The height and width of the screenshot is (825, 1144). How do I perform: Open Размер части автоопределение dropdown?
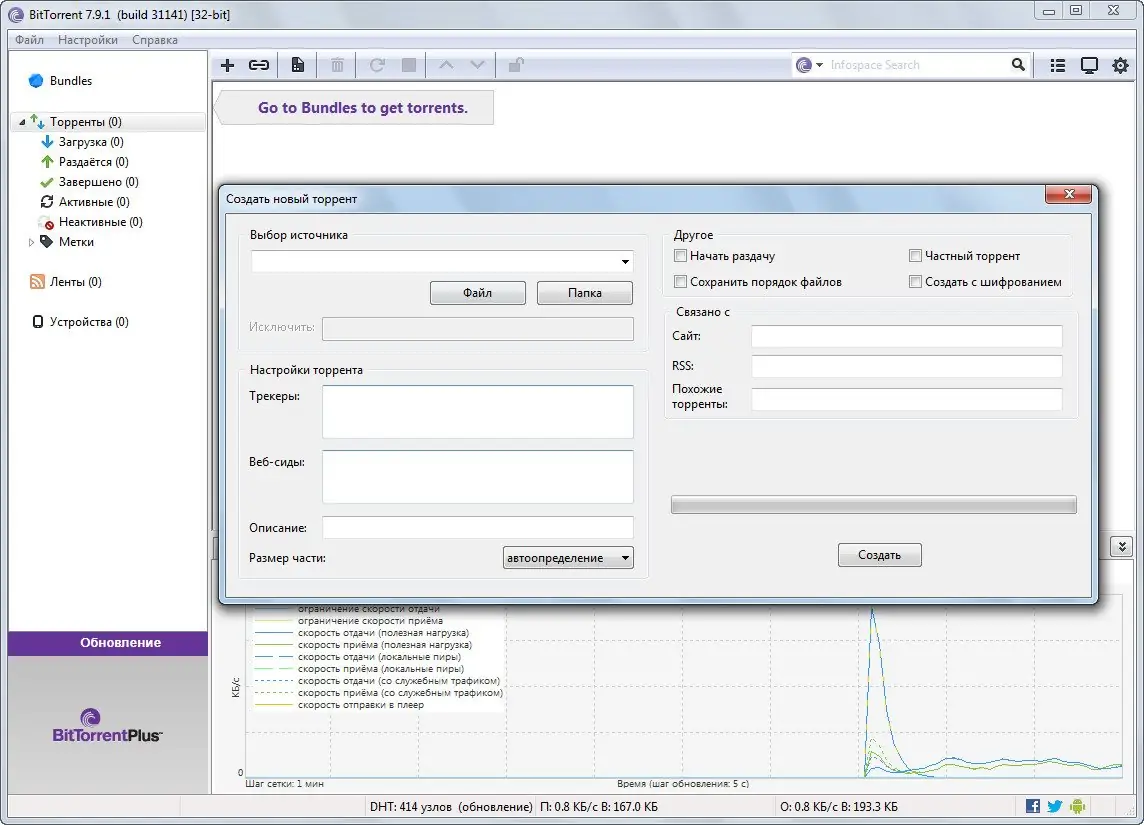[568, 558]
